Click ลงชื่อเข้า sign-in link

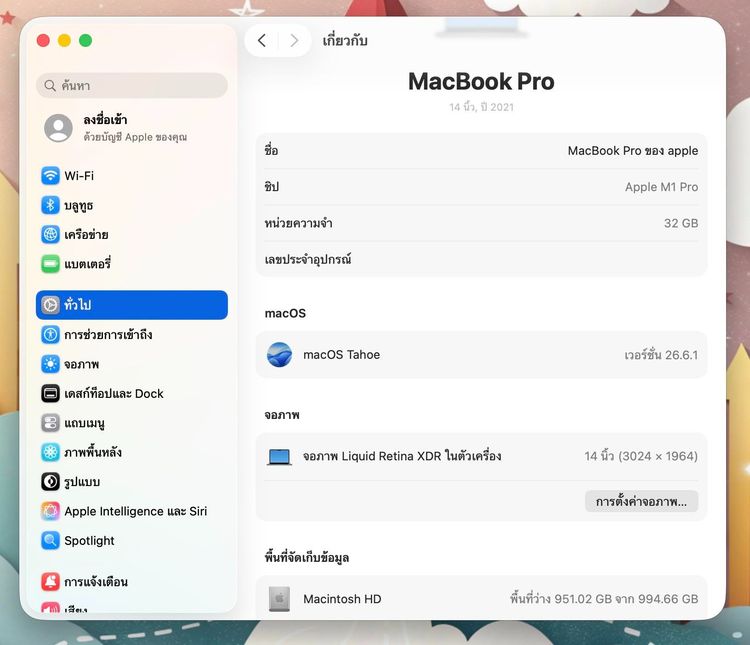pos(105,120)
